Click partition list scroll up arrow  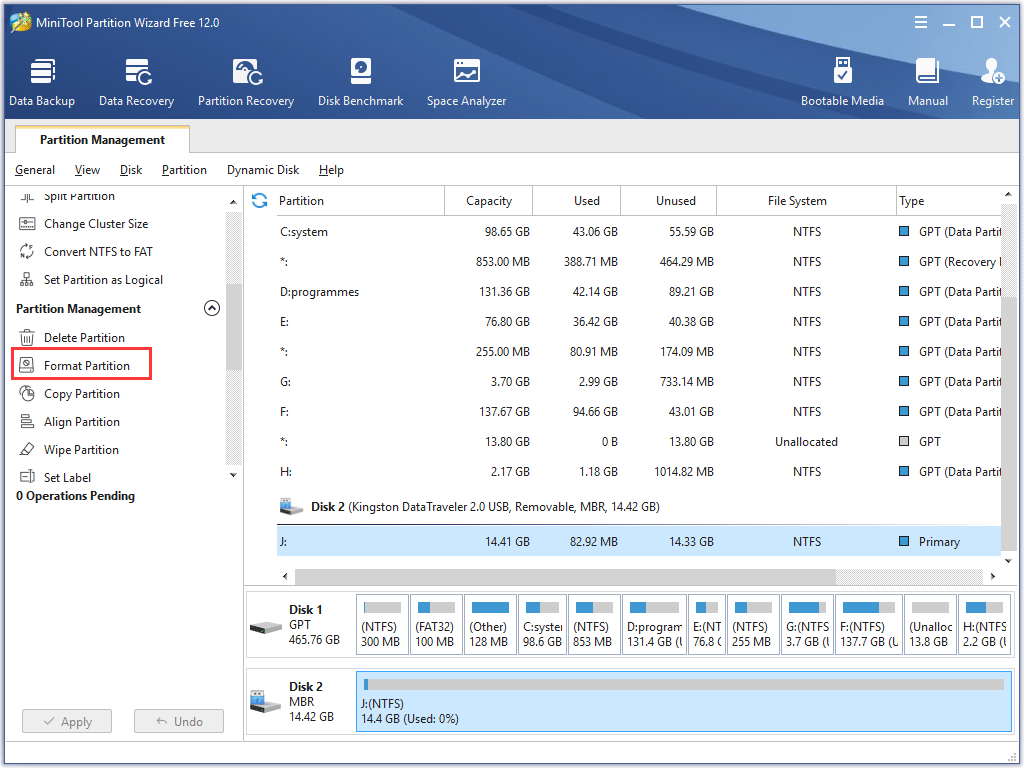point(1008,195)
